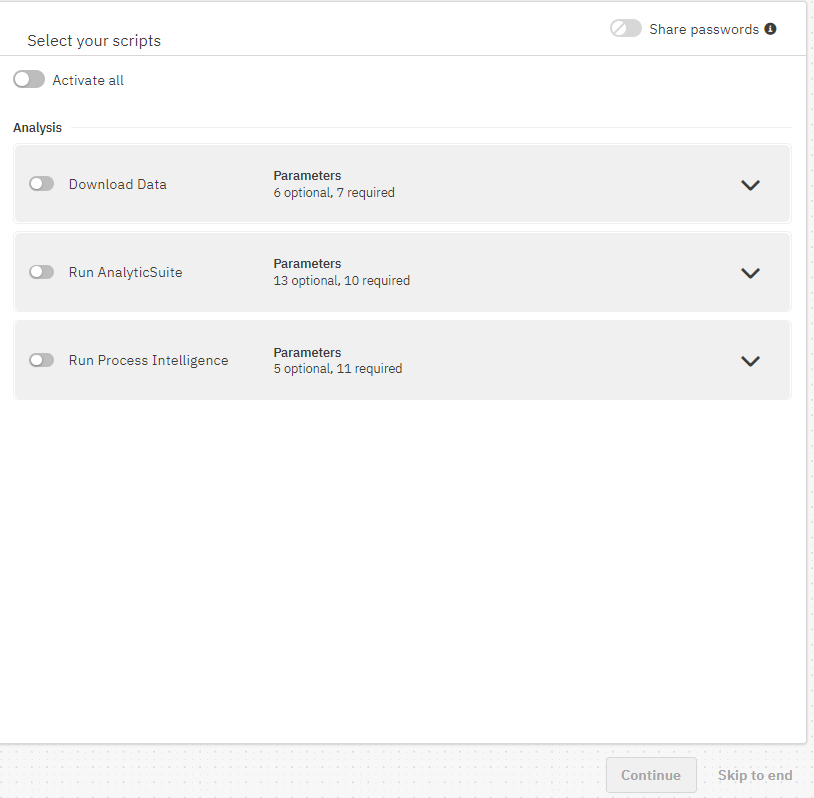Click the 'Select your scripts' heading
Viewport: 814px width, 798px height.
[x=94, y=41]
